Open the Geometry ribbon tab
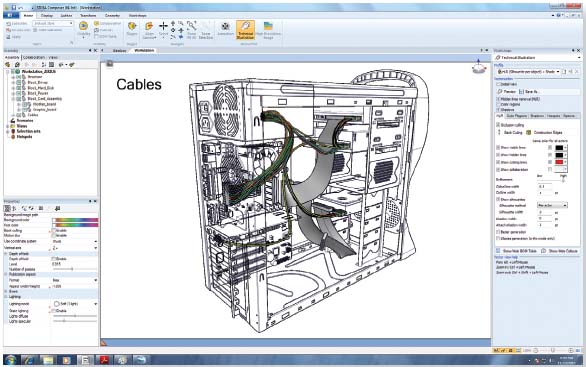This screenshot has height=367, width=586. (112, 15)
